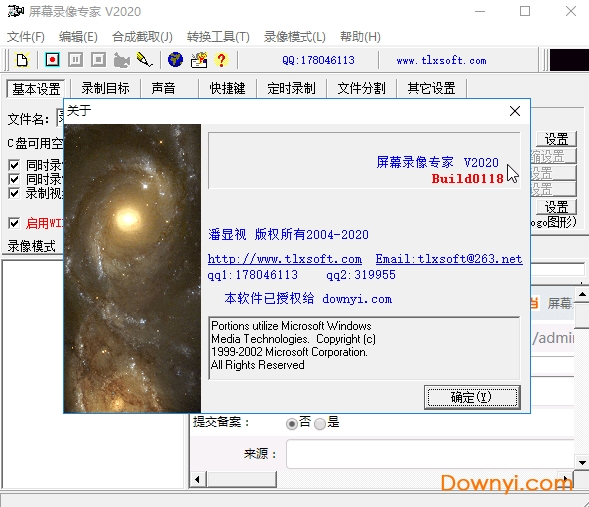This screenshot has width=589, height=507.
Task: Click the 文件名 label
Action: [x=28, y=119]
